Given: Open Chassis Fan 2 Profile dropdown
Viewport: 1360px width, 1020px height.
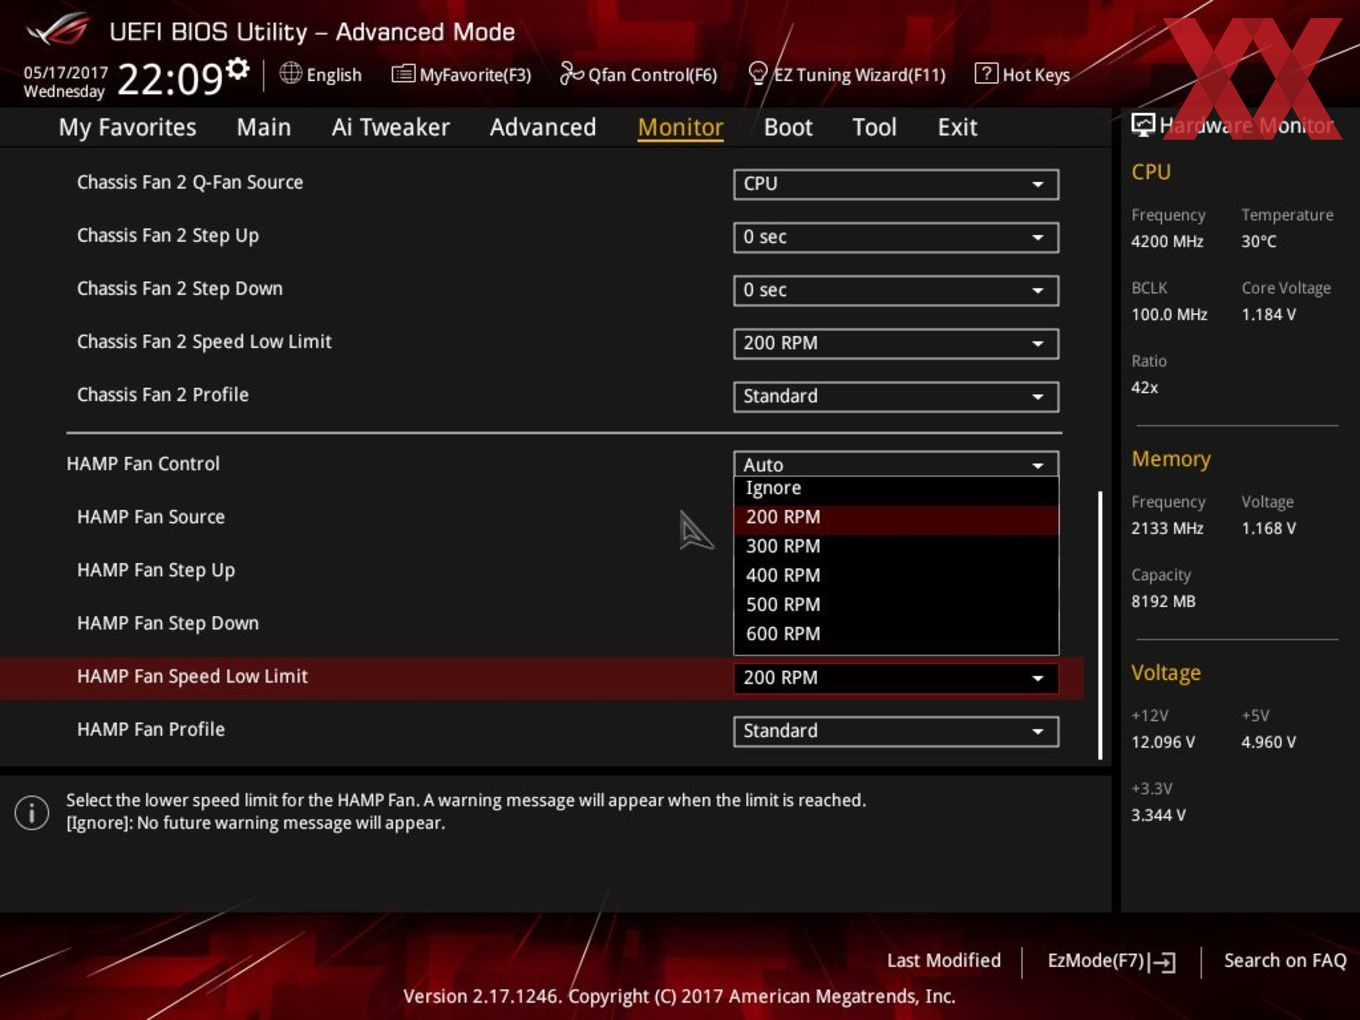Looking at the screenshot, I should pyautogui.click(x=896, y=396).
